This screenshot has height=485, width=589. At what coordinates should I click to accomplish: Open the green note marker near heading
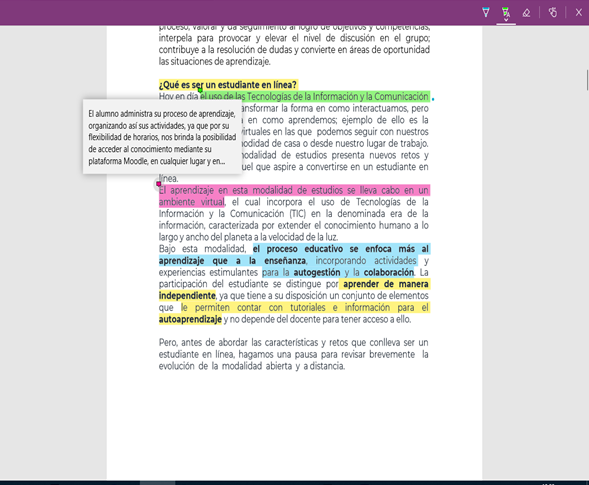point(200,90)
